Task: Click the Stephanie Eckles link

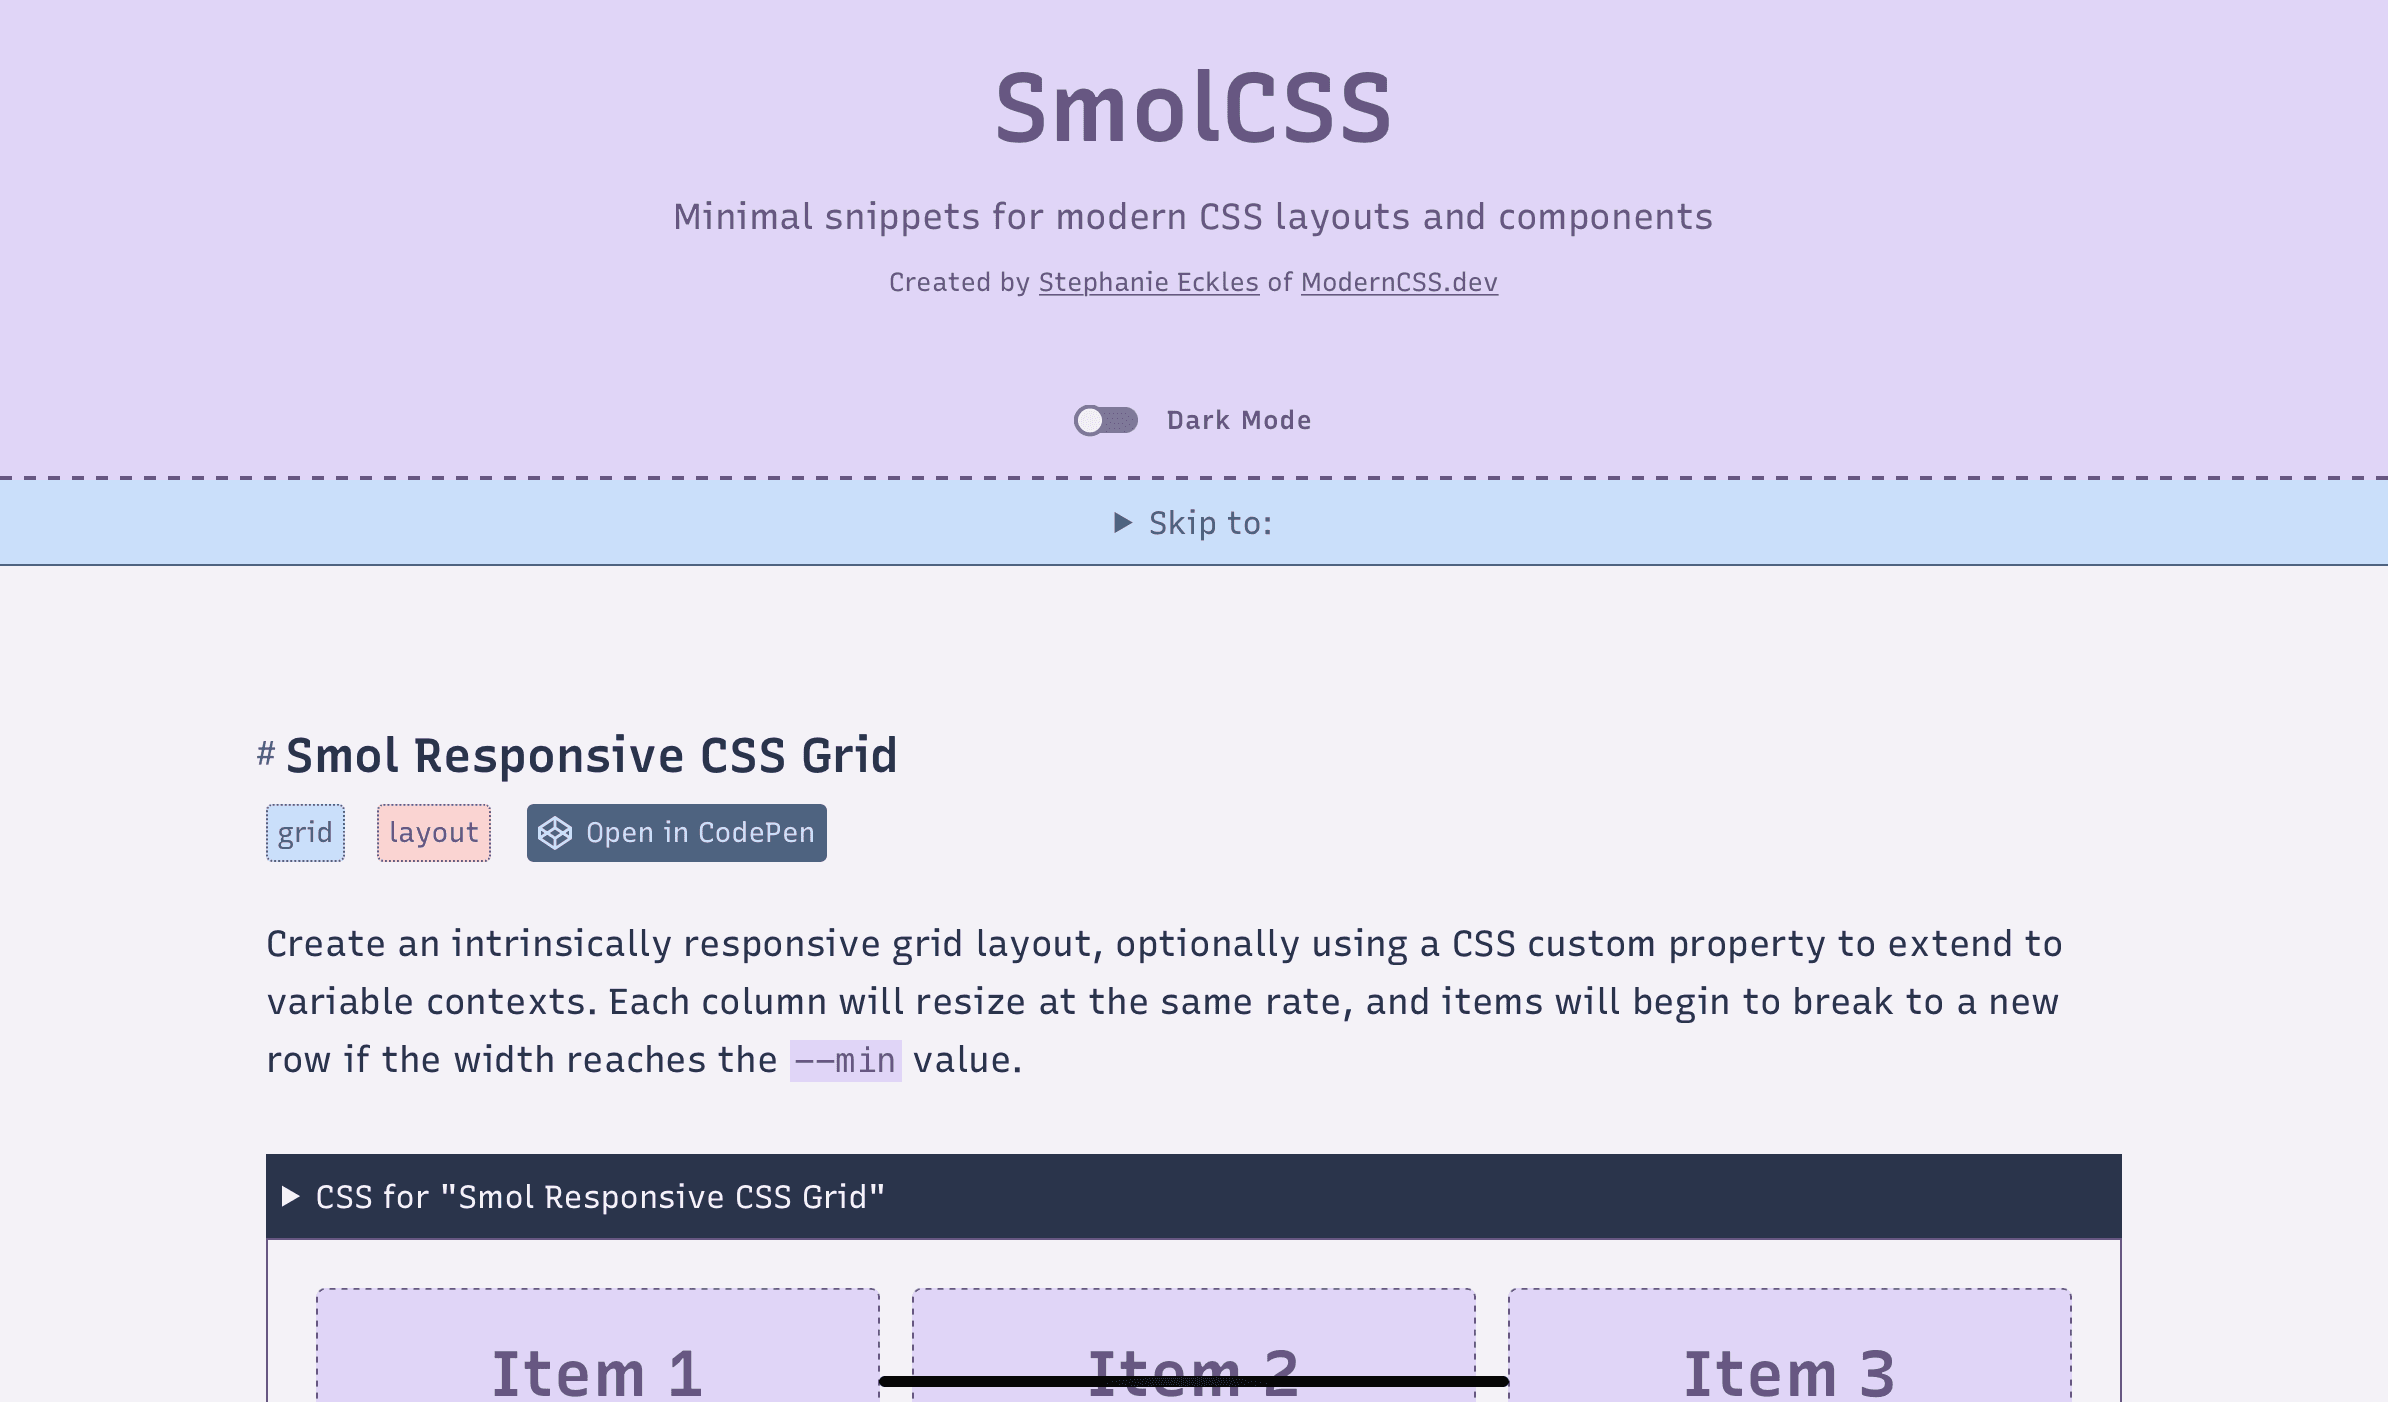Action: pos(1148,282)
